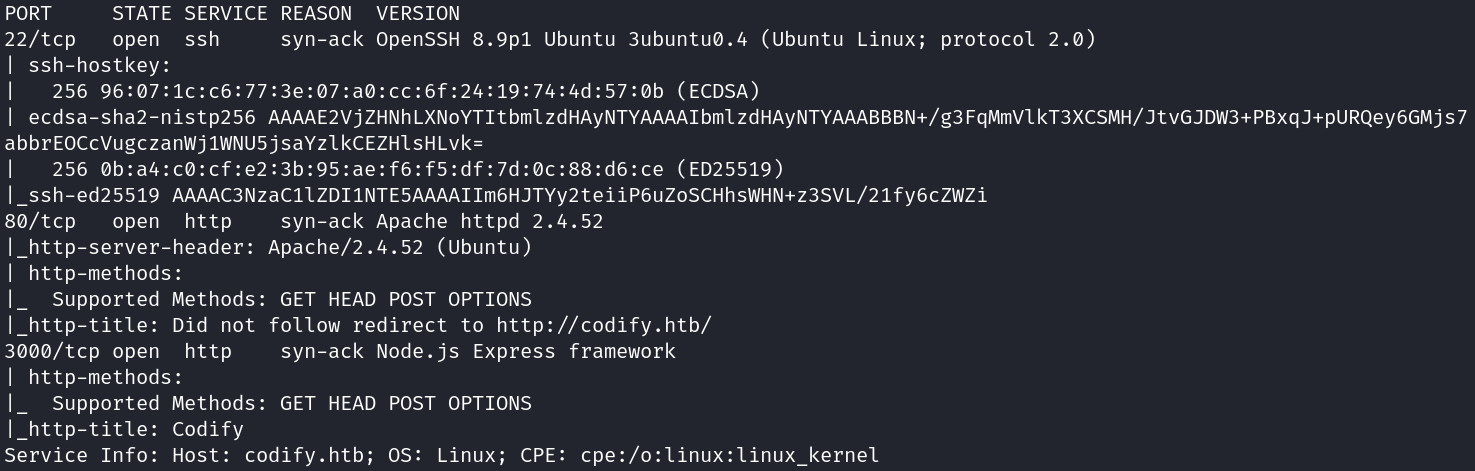Click the REASON column header
The height and width of the screenshot is (471, 1475).
[x=316, y=14]
